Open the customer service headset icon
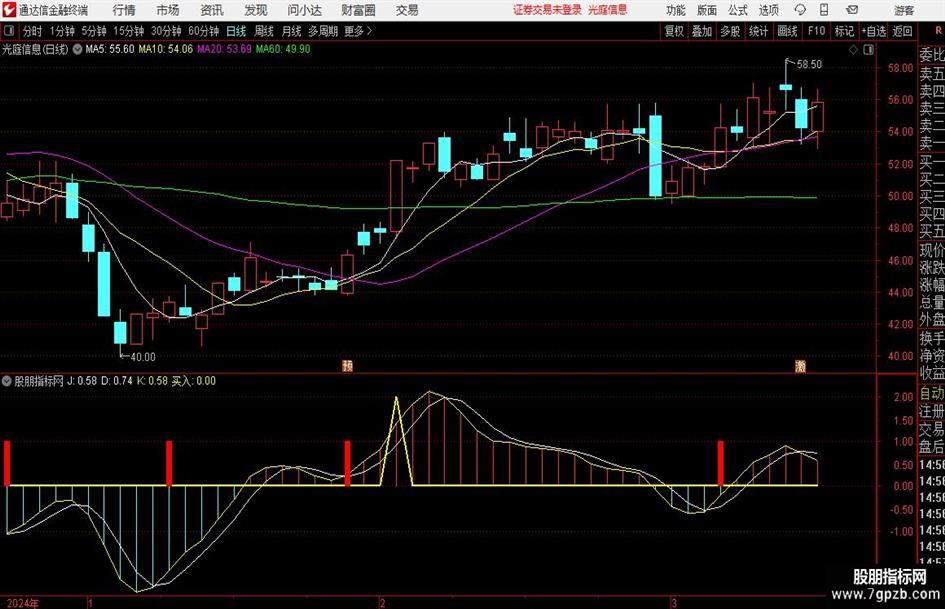Image resolution: width=945 pixels, height=609 pixels. (800, 10)
